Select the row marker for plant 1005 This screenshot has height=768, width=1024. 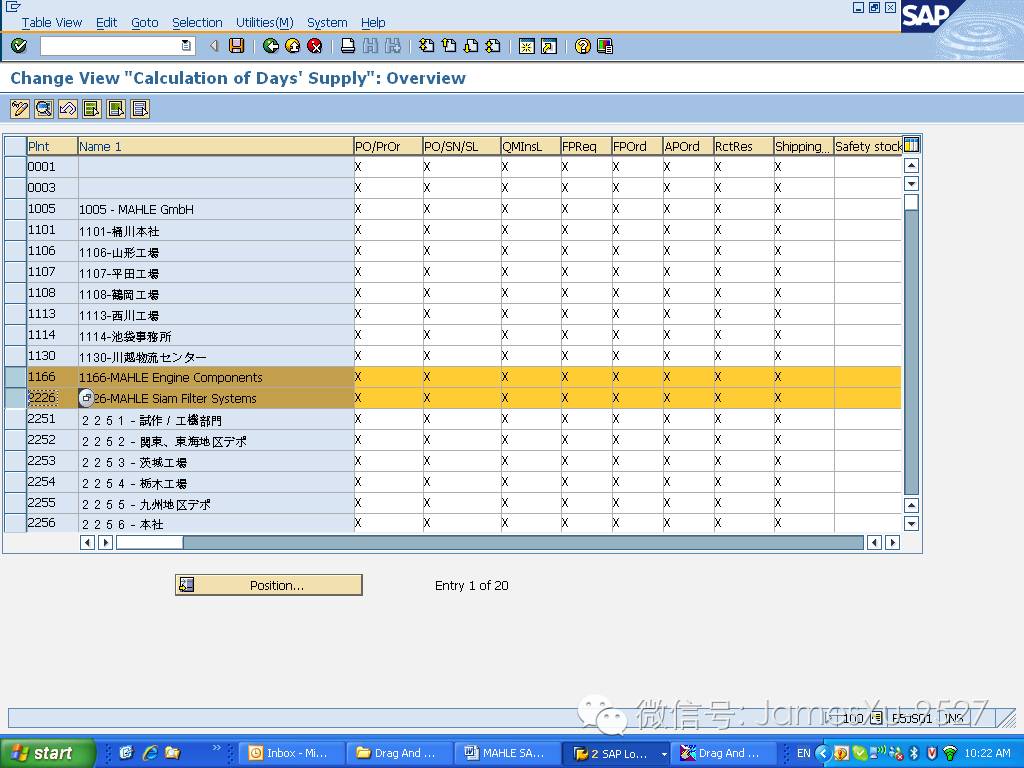(x=15, y=209)
